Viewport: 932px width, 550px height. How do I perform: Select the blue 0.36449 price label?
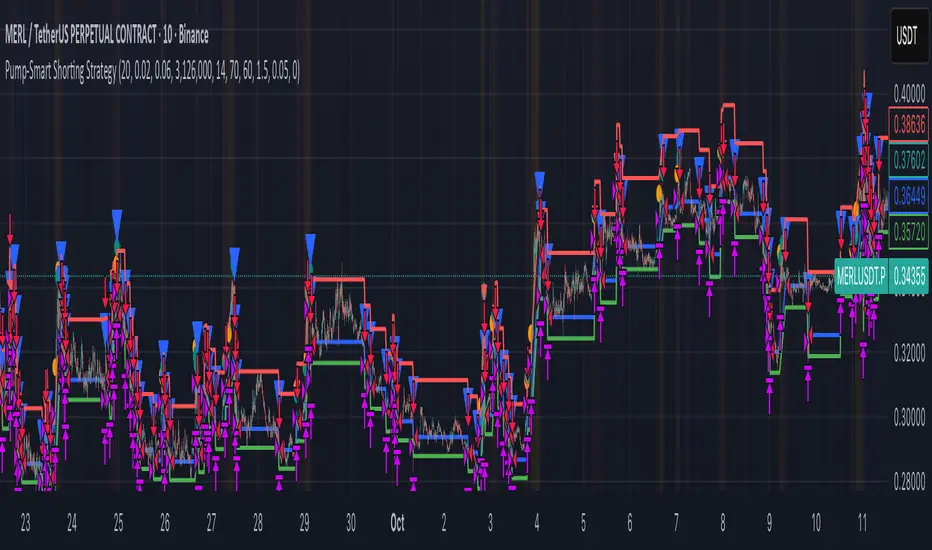click(909, 195)
